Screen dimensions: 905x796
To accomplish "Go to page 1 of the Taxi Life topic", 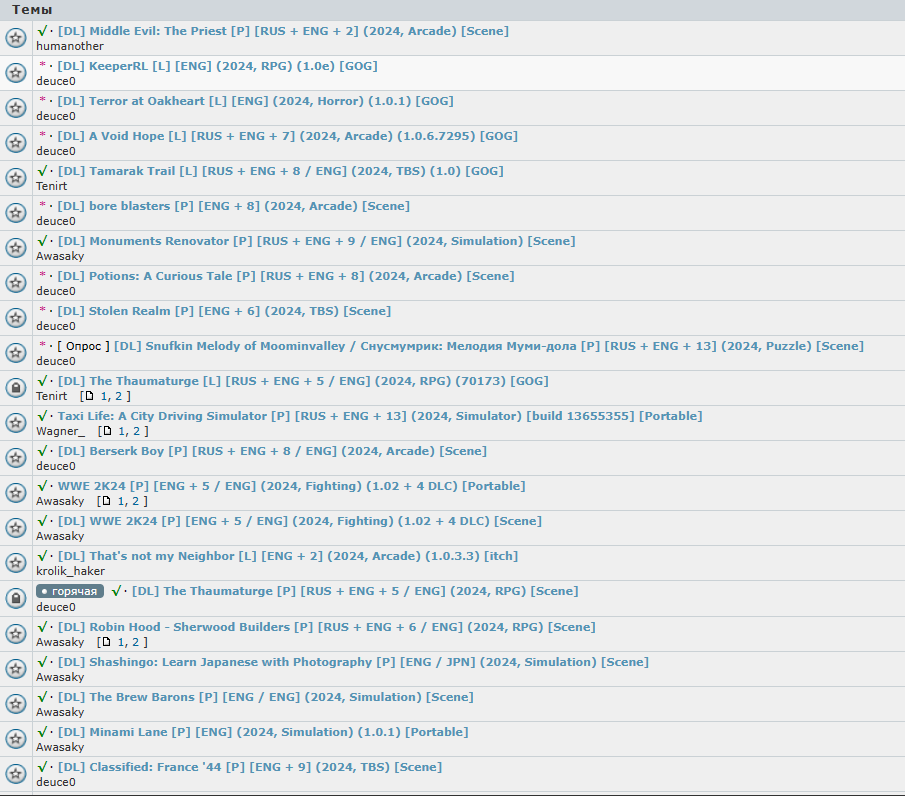I will [122, 431].
